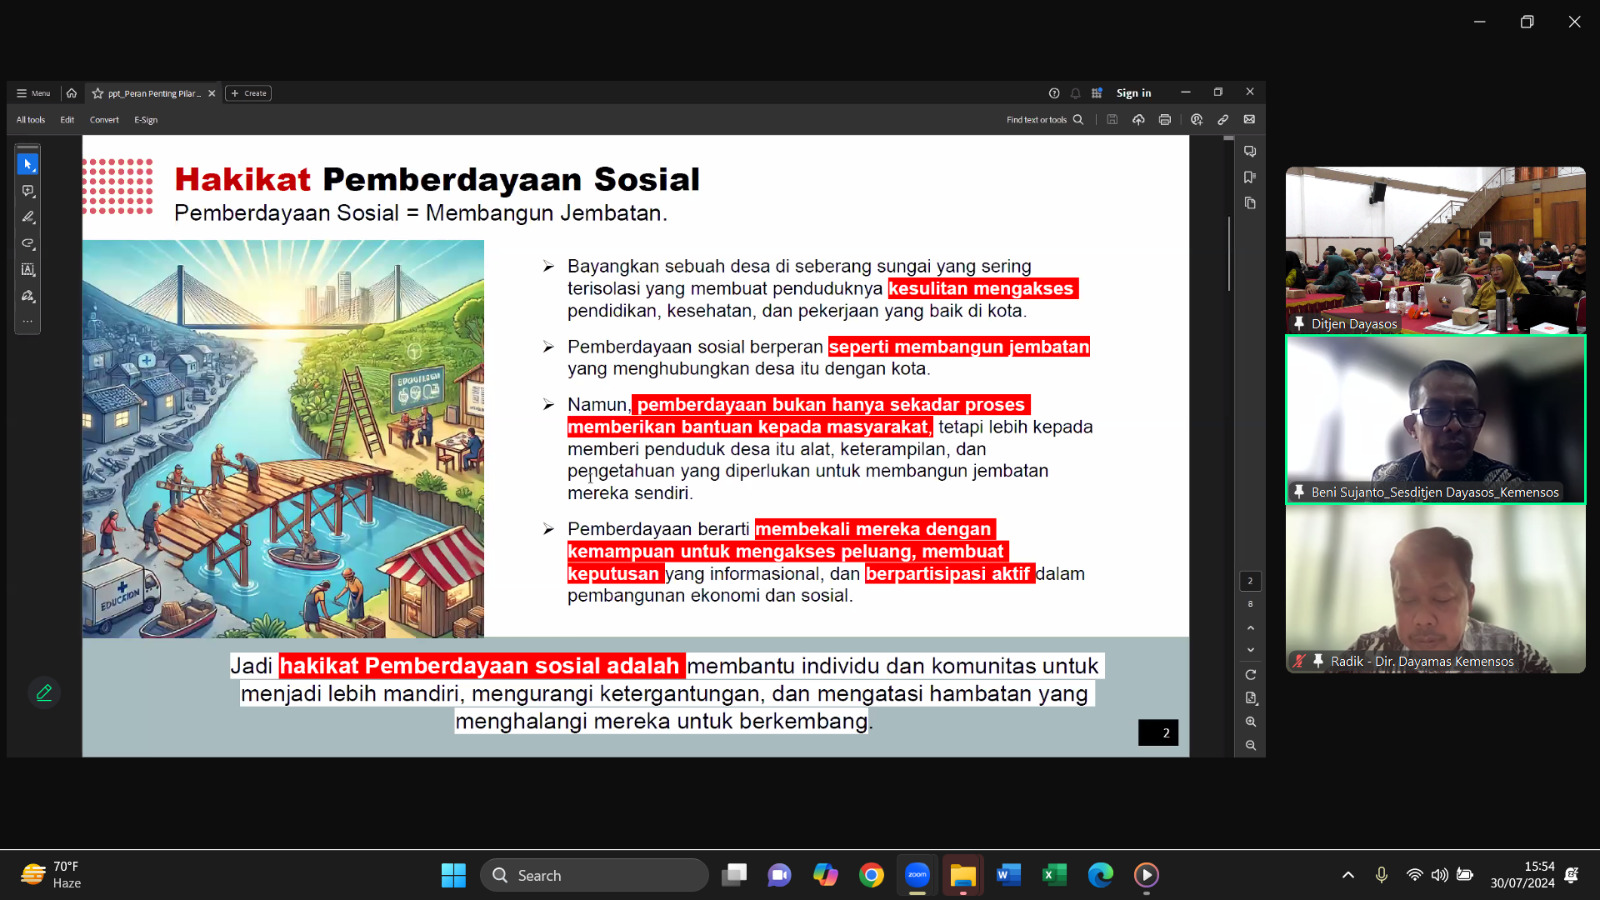The image size is (1600, 900).
Task: Open the Comments pane
Action: 1250,152
